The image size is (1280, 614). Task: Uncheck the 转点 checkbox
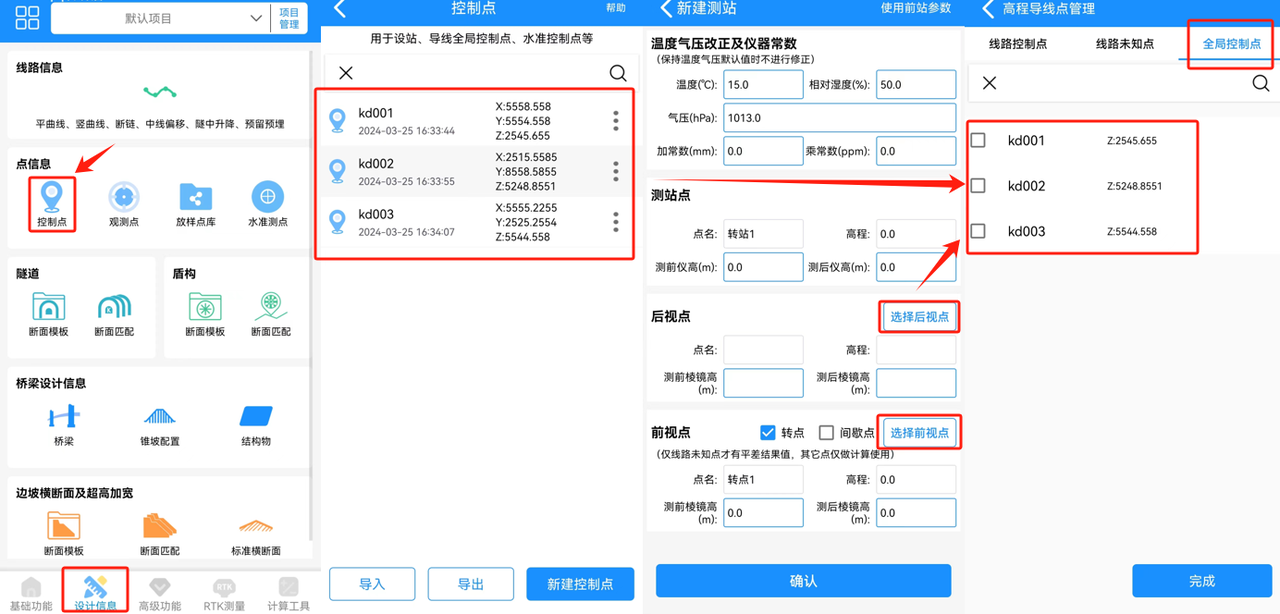tap(768, 432)
